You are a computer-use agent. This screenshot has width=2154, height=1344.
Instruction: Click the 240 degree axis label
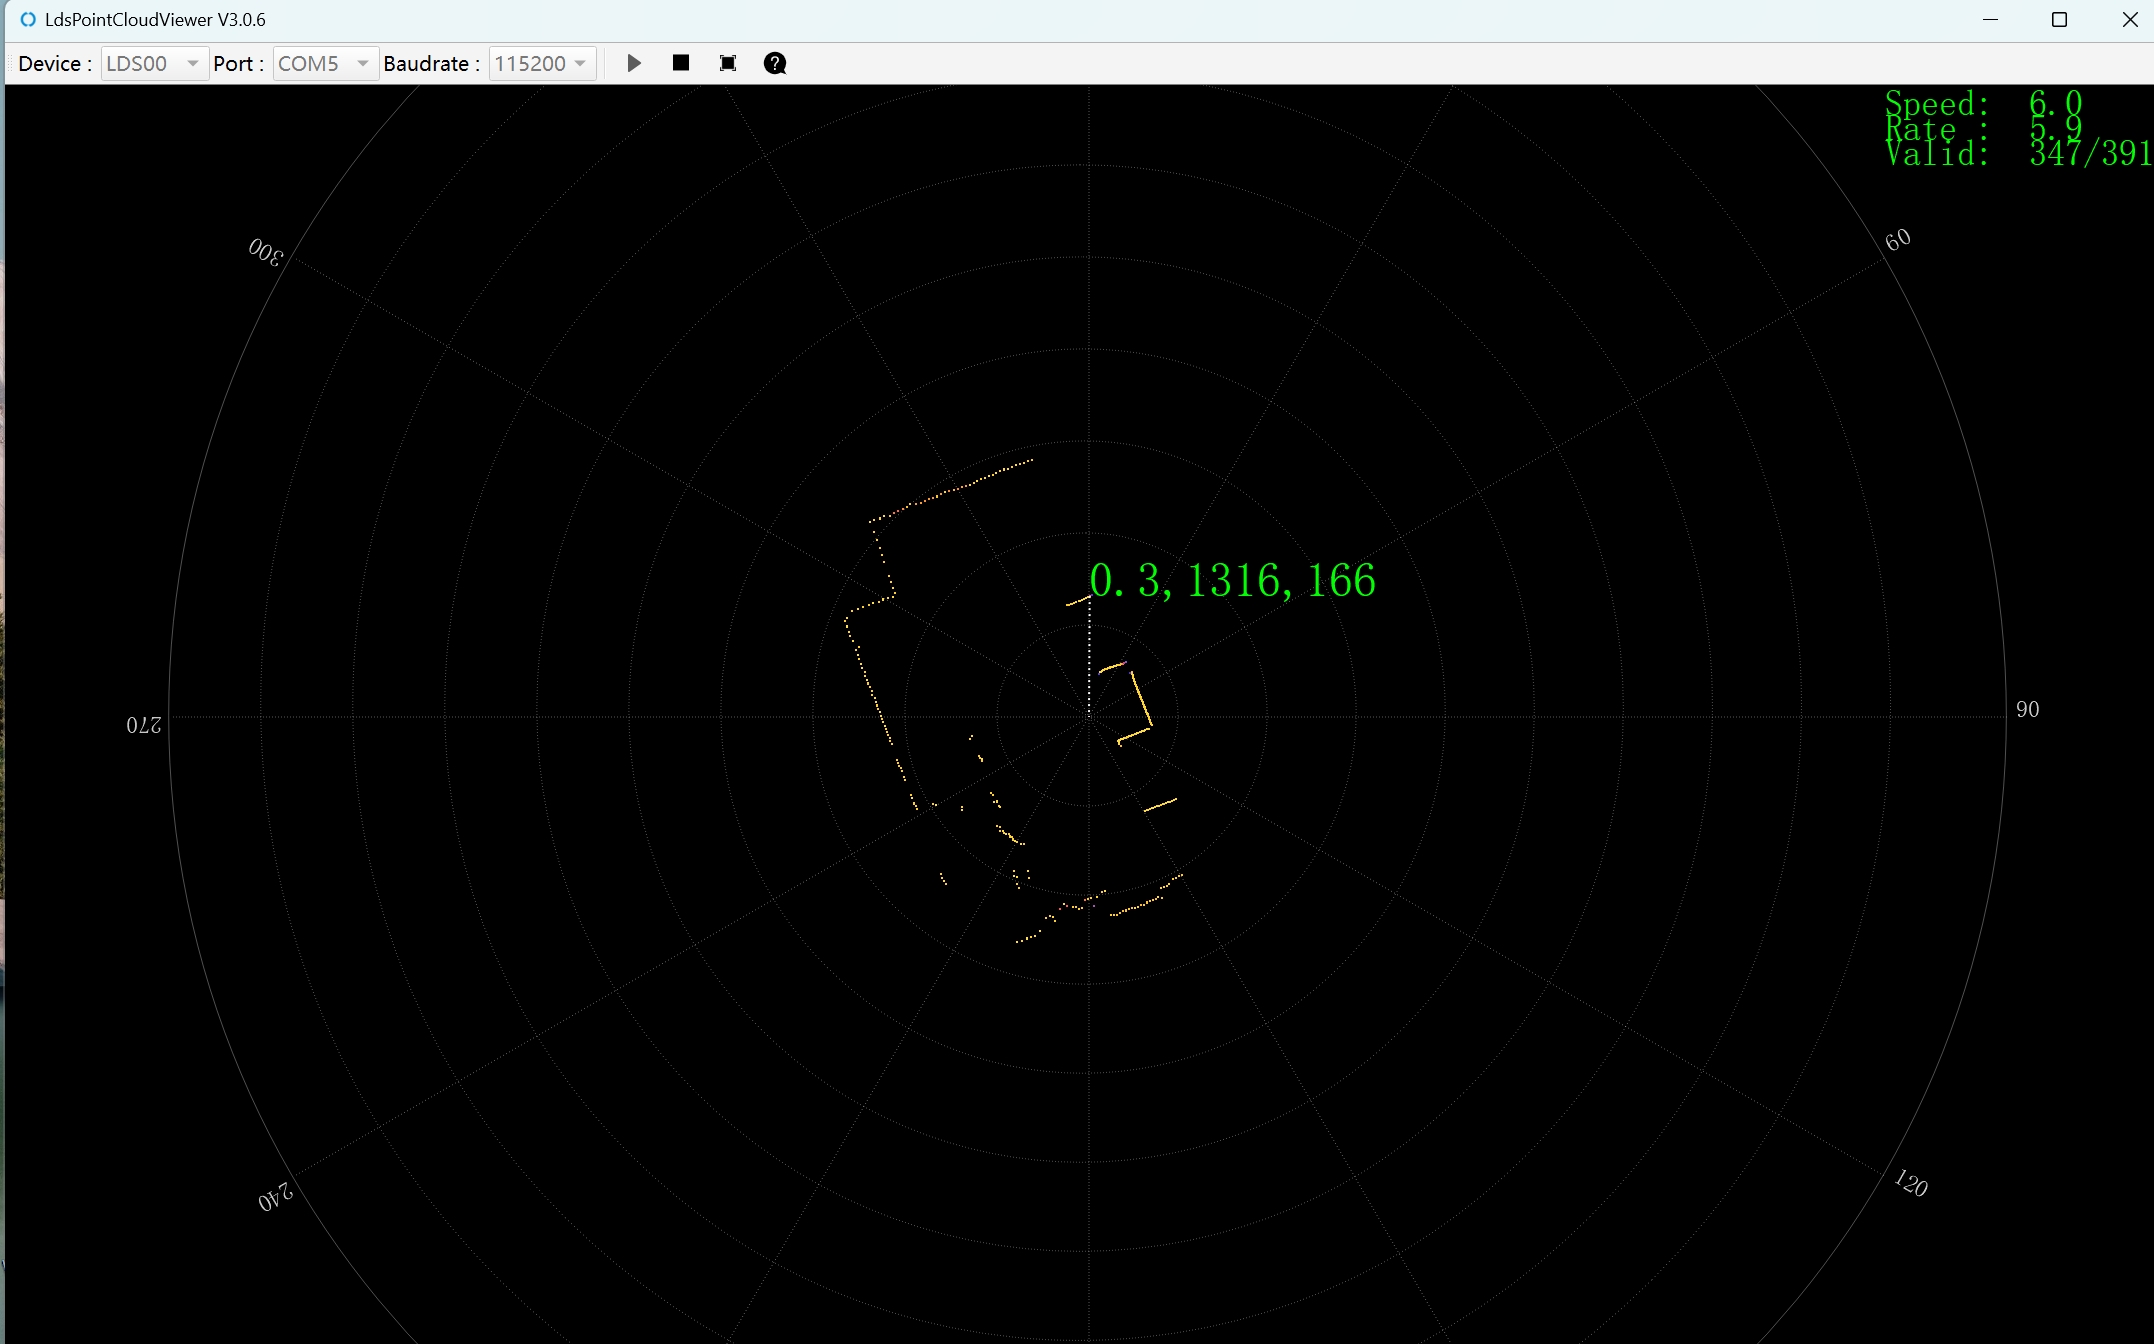(275, 1196)
